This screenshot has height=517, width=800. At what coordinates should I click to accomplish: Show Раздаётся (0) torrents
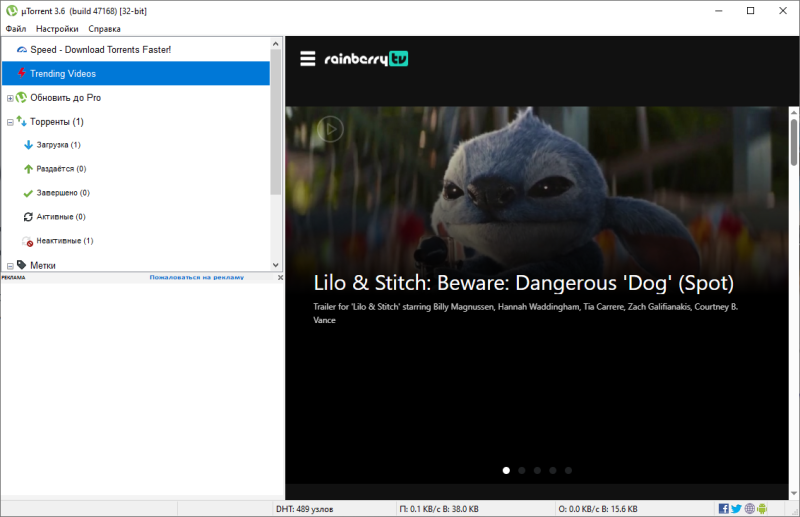(61, 169)
